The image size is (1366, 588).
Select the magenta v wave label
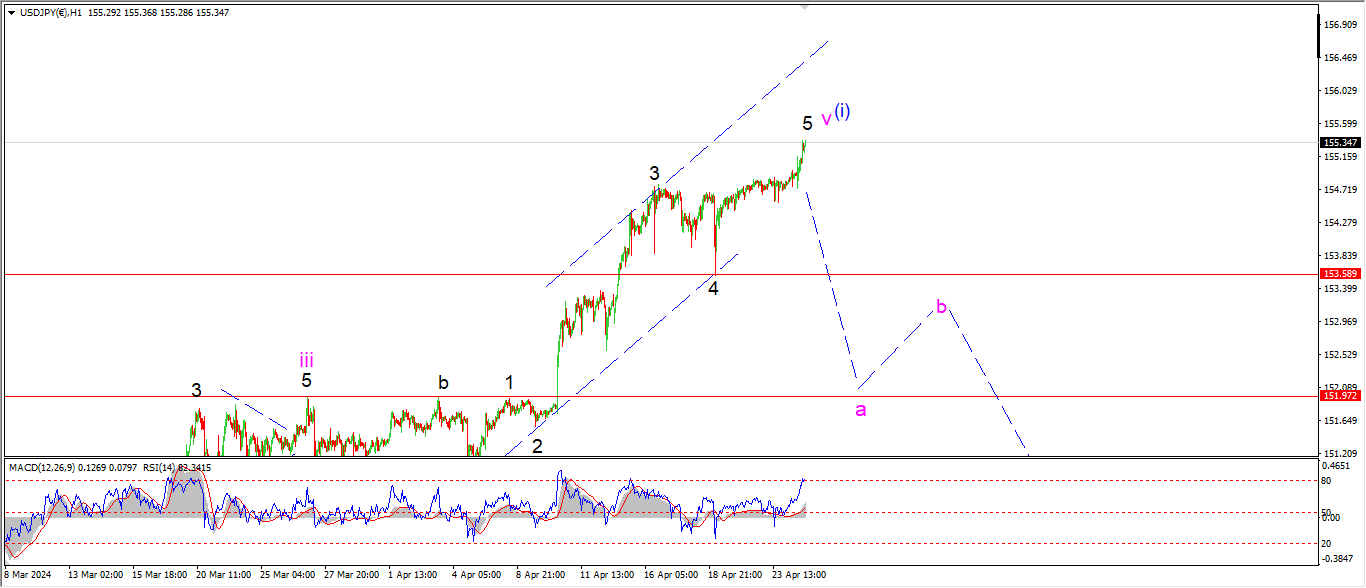[826, 119]
